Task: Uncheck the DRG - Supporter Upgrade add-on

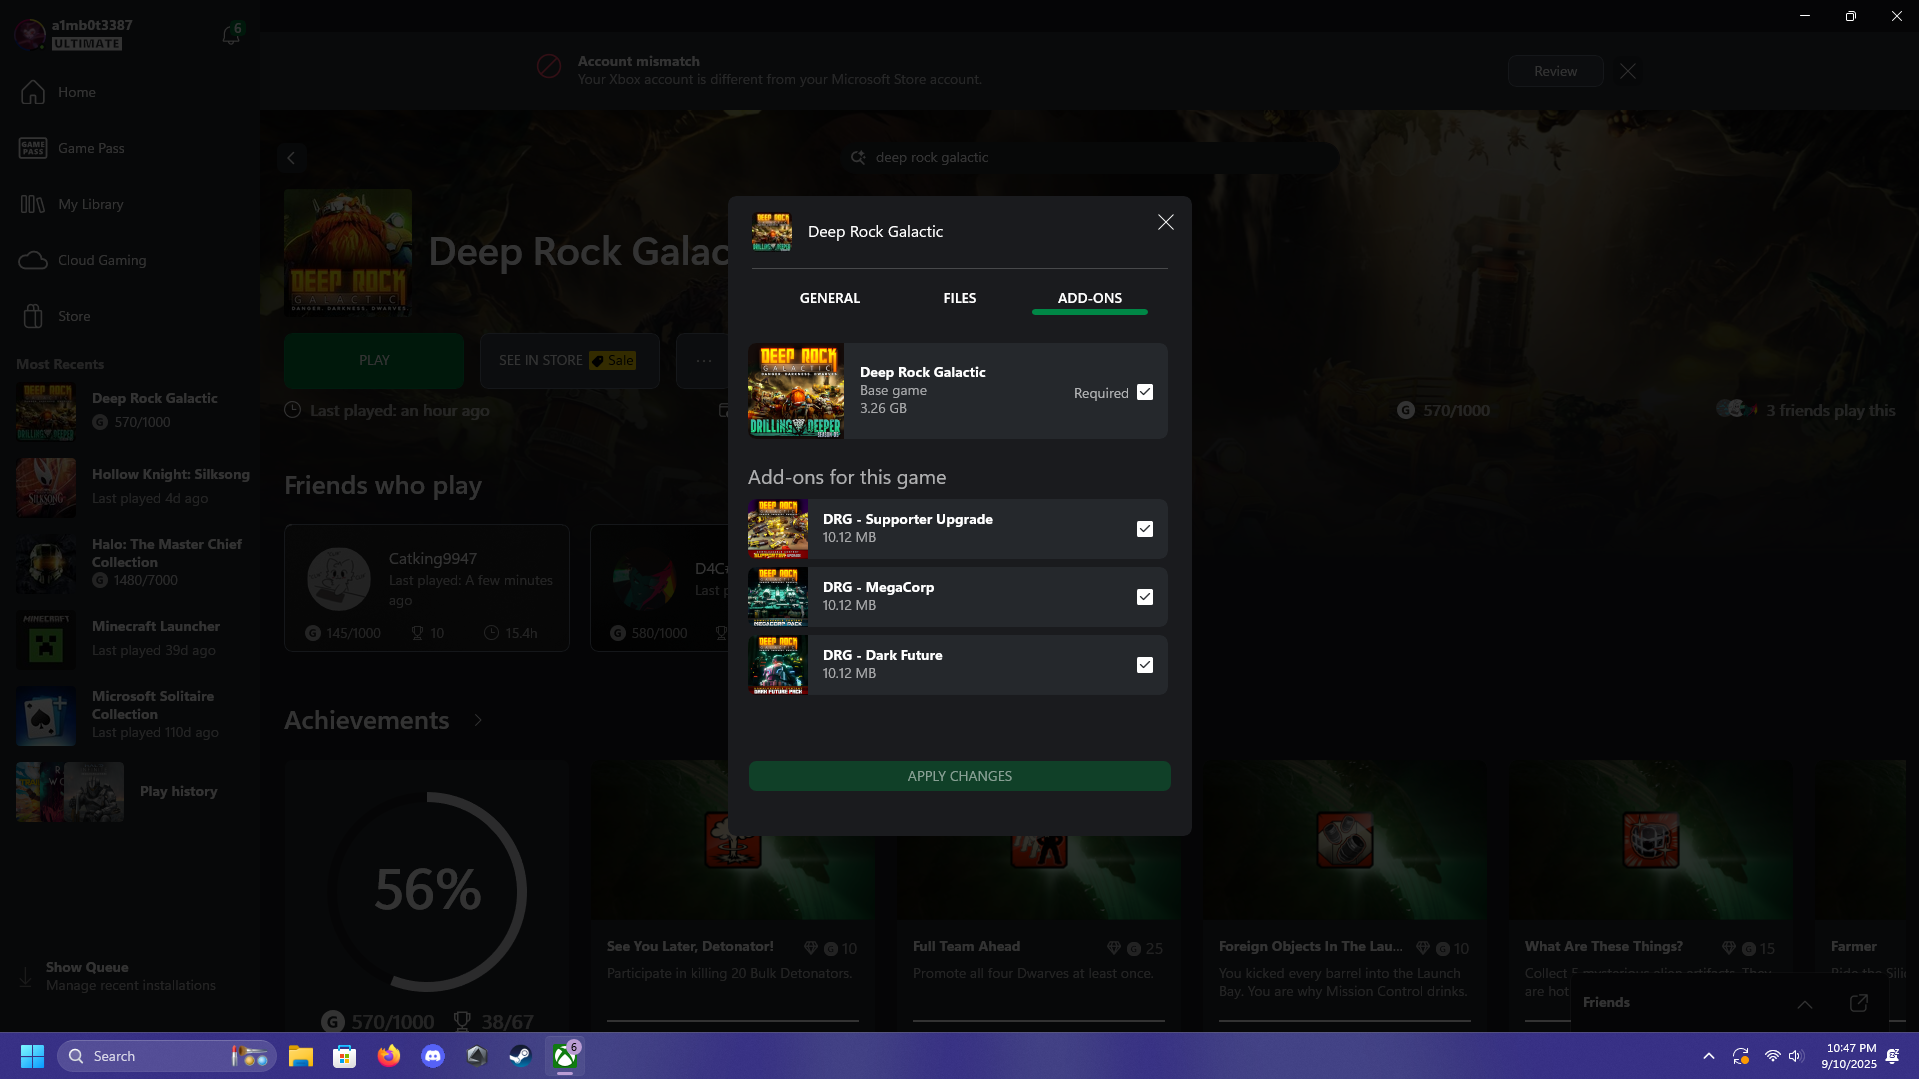Action: [x=1145, y=529]
